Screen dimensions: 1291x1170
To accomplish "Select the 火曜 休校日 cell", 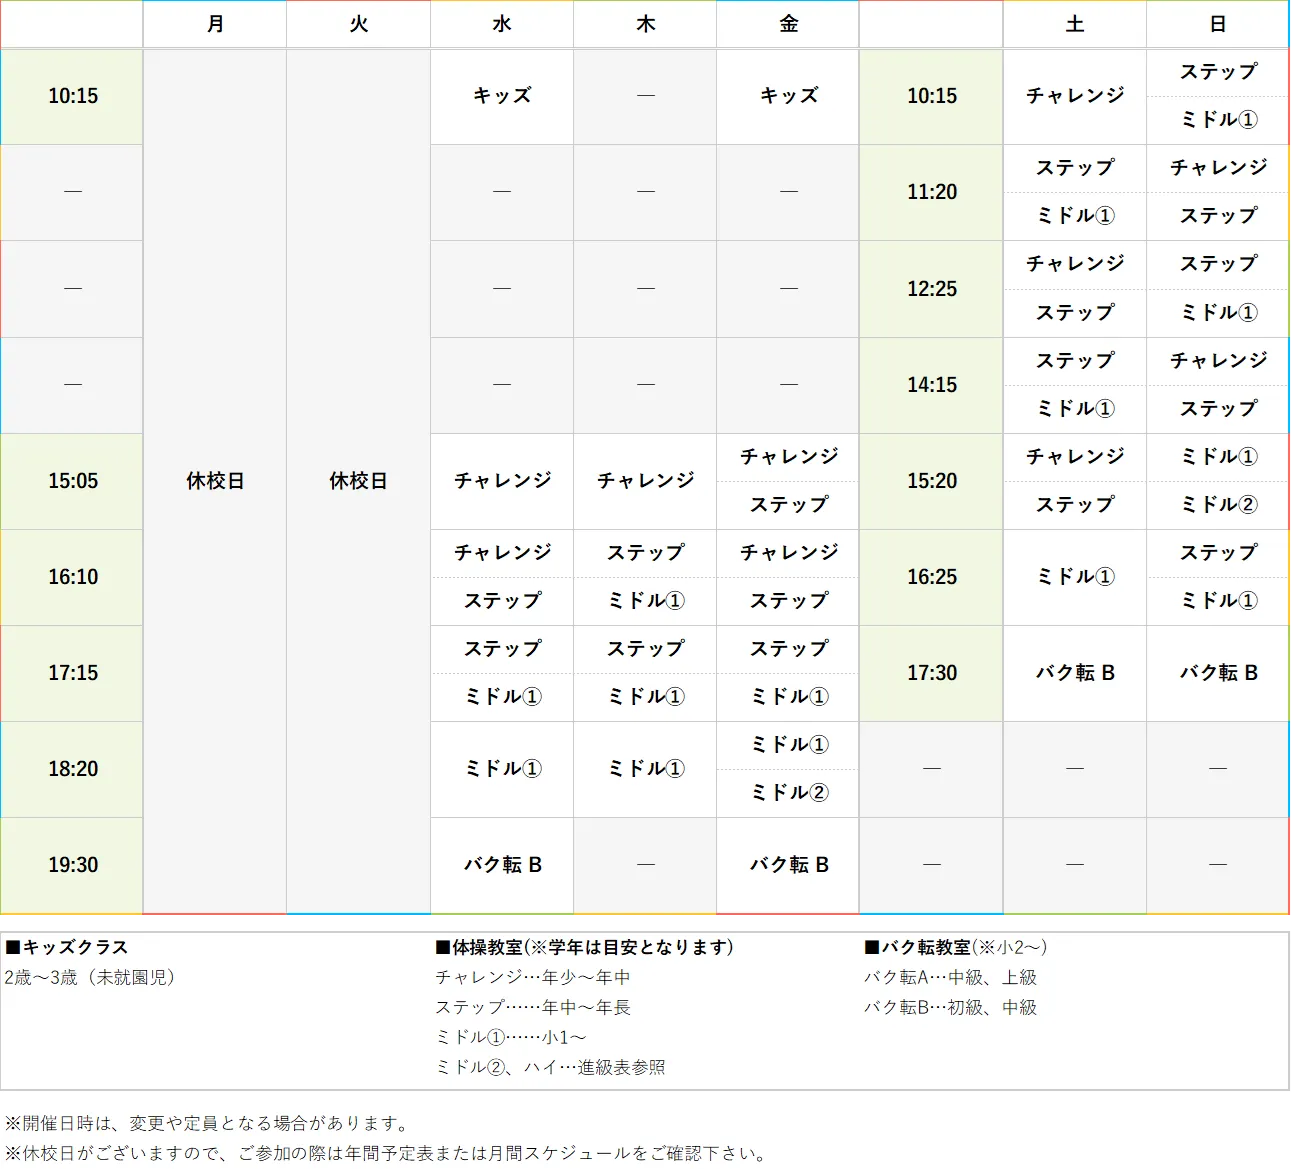I will tap(358, 481).
